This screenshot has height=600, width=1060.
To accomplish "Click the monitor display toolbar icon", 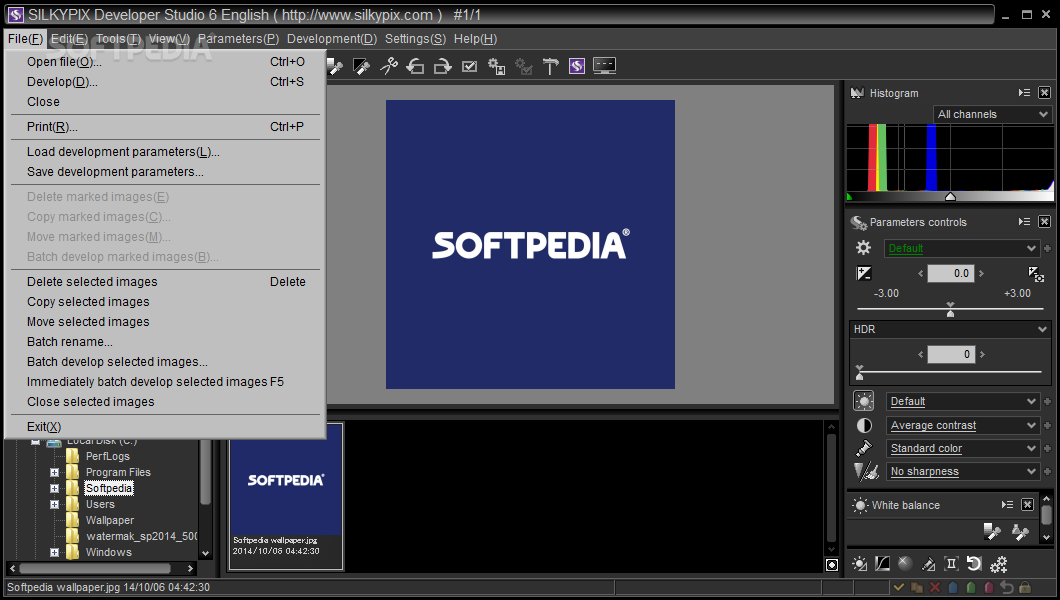I will coord(604,66).
